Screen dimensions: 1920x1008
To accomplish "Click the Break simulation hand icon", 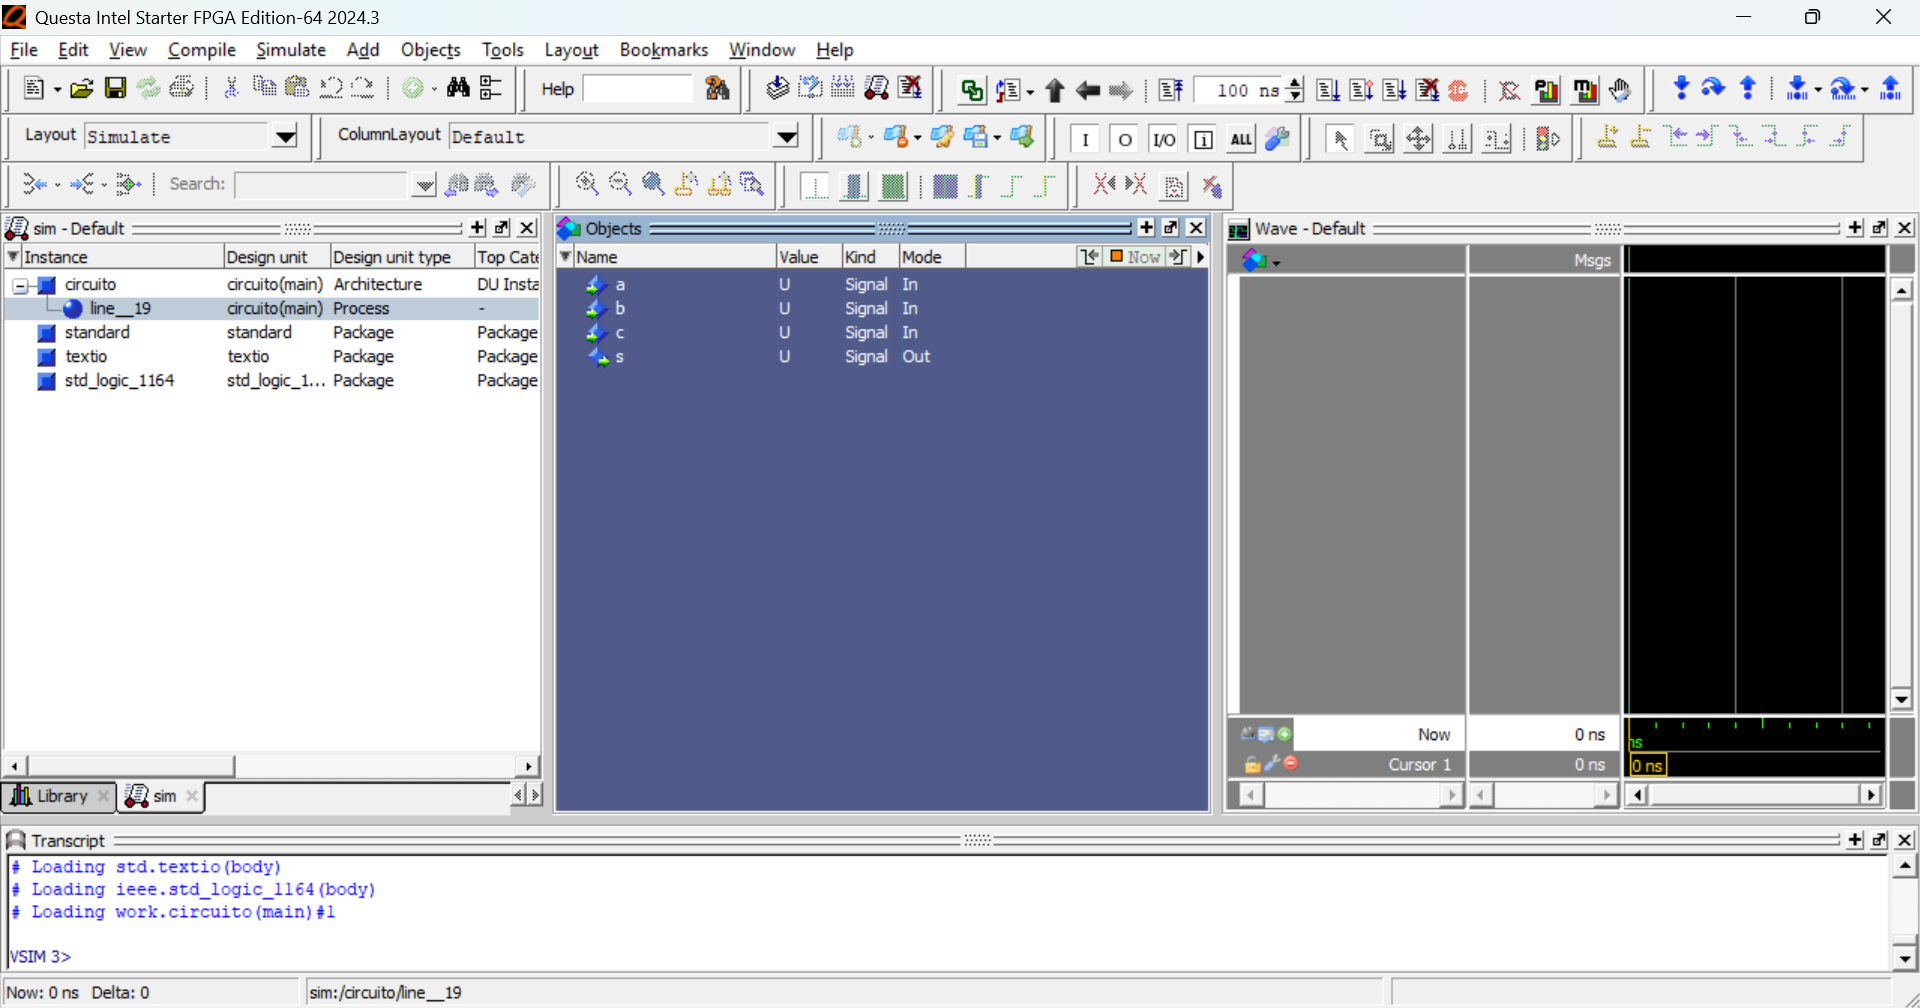I will pos(1620,90).
